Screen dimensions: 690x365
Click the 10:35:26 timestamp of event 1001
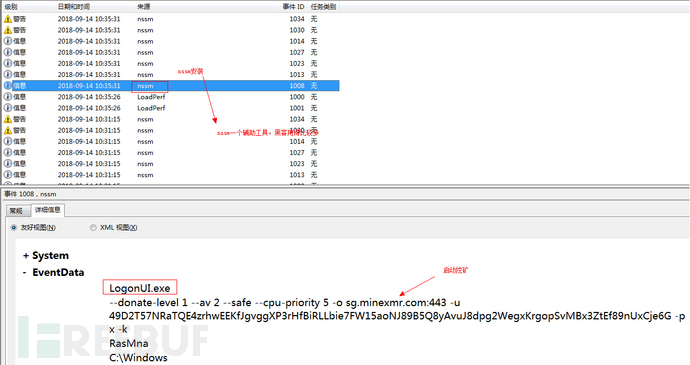click(x=89, y=108)
